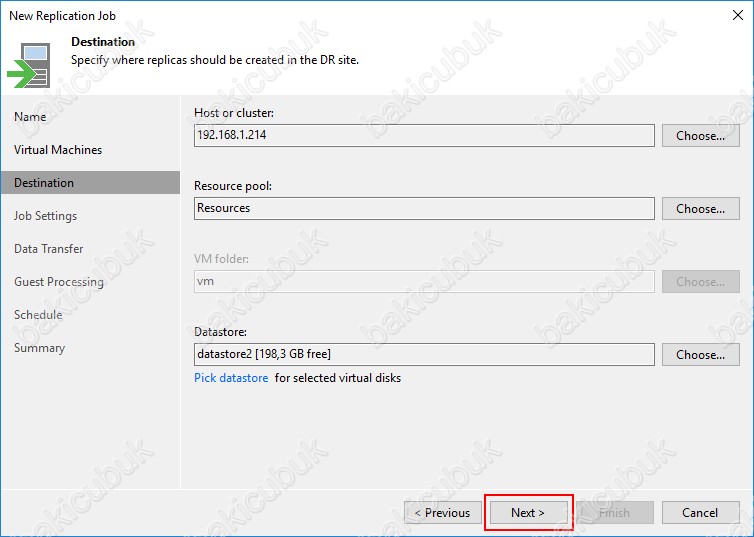
Task: Proceed with the Next button
Action: coord(528,513)
